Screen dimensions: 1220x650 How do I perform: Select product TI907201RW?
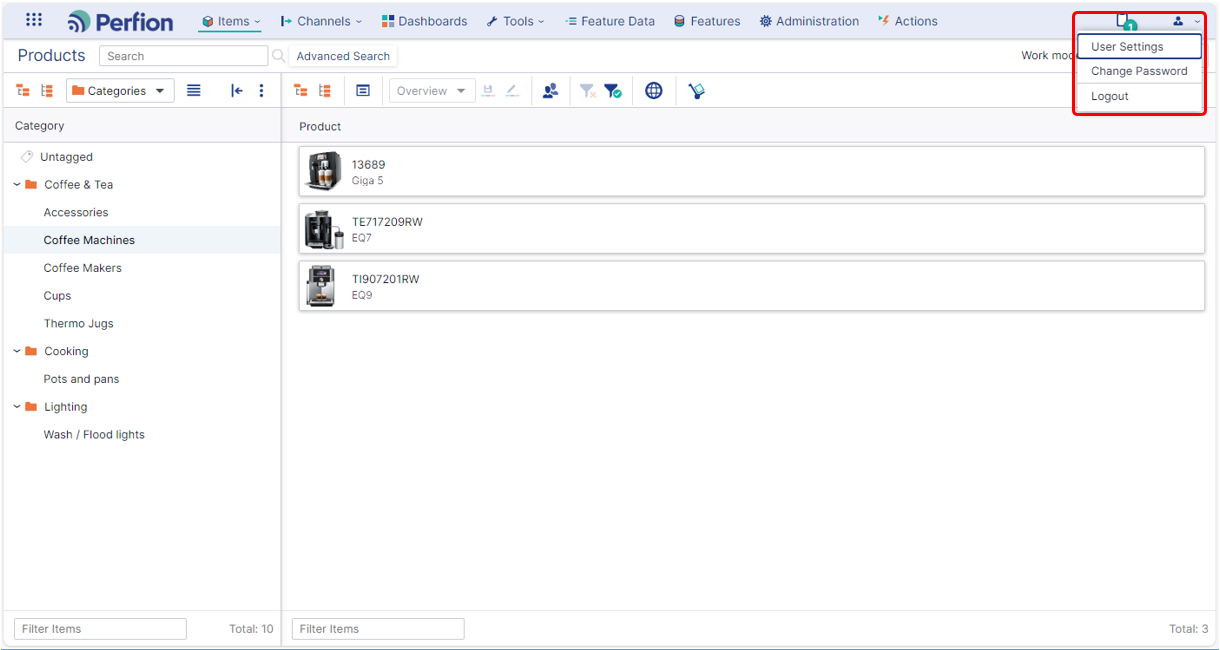[x=385, y=279]
